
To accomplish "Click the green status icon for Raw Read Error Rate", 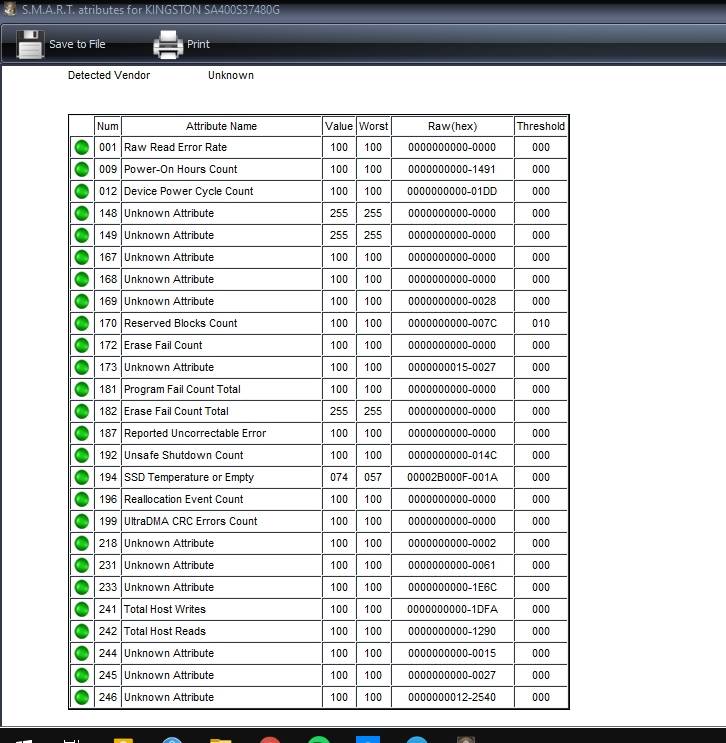I will tap(82, 147).
